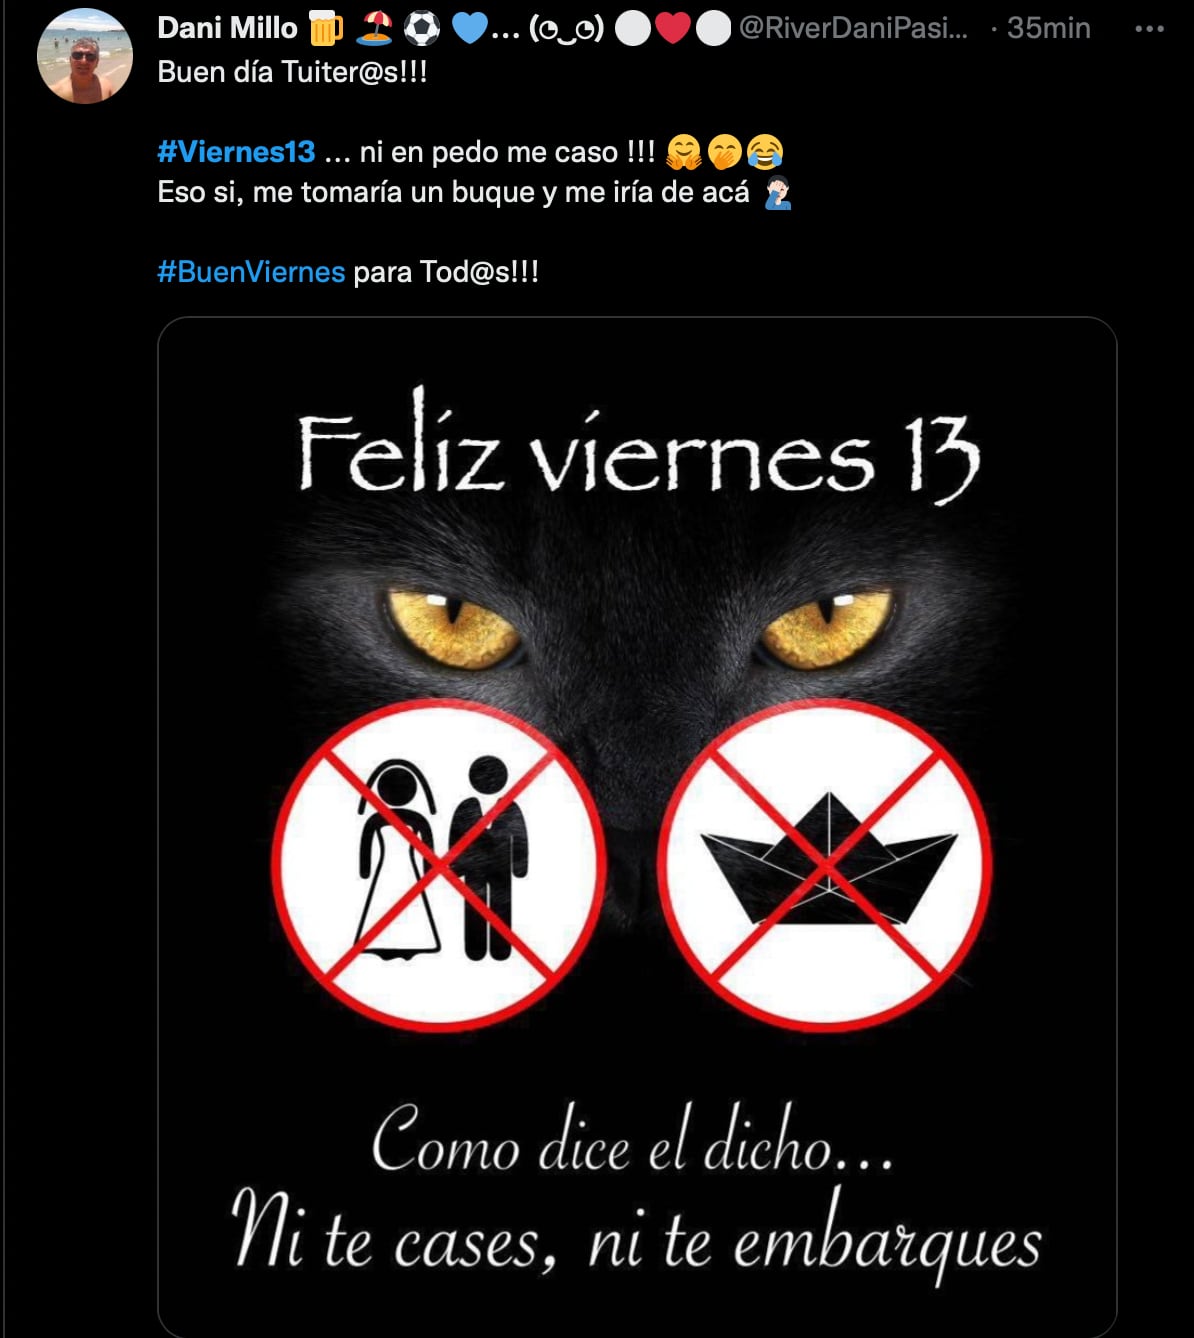Click the laughing-crying emoji in the tweet
The image size is (1194, 1338).
[x=764, y=152]
